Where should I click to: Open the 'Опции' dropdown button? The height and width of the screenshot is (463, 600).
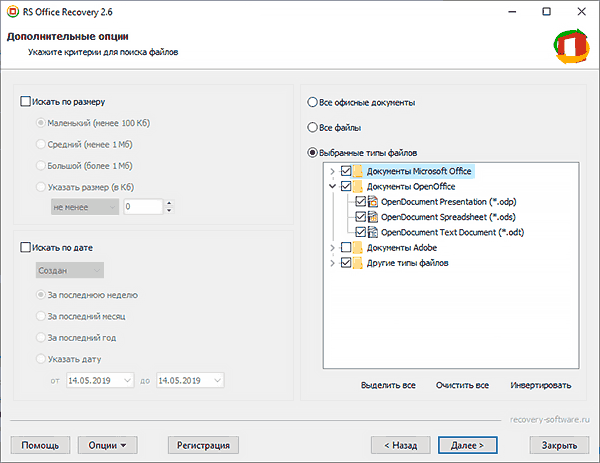(x=108, y=445)
